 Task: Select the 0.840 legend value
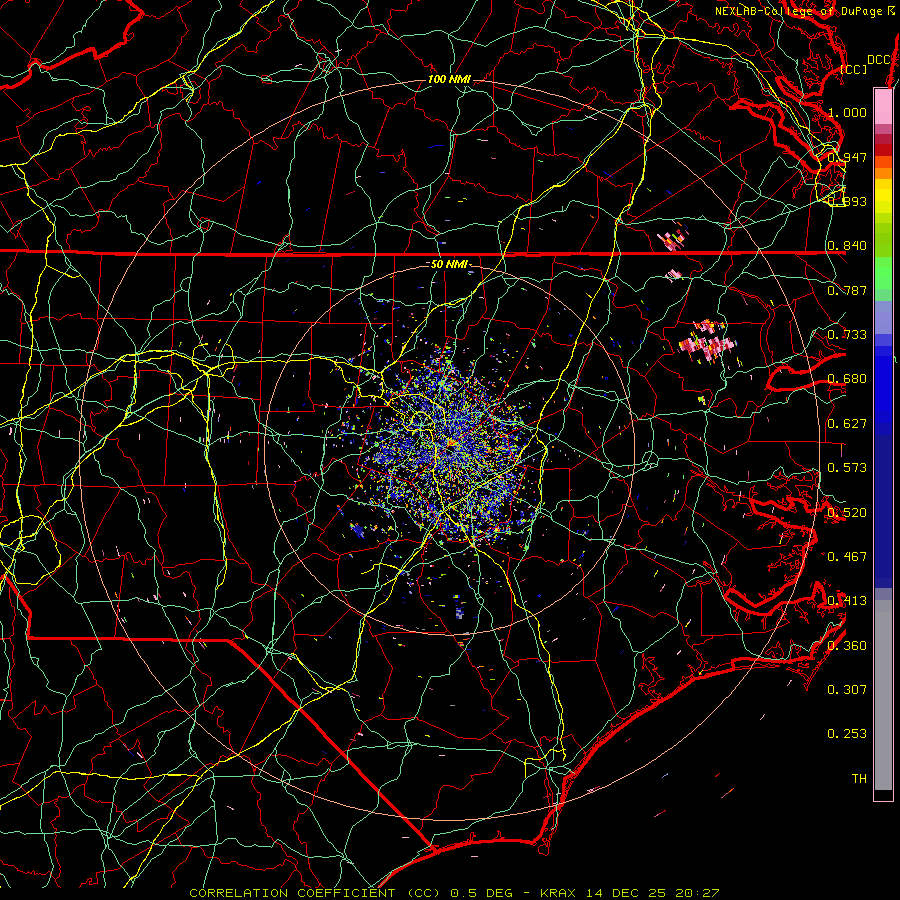click(x=847, y=246)
